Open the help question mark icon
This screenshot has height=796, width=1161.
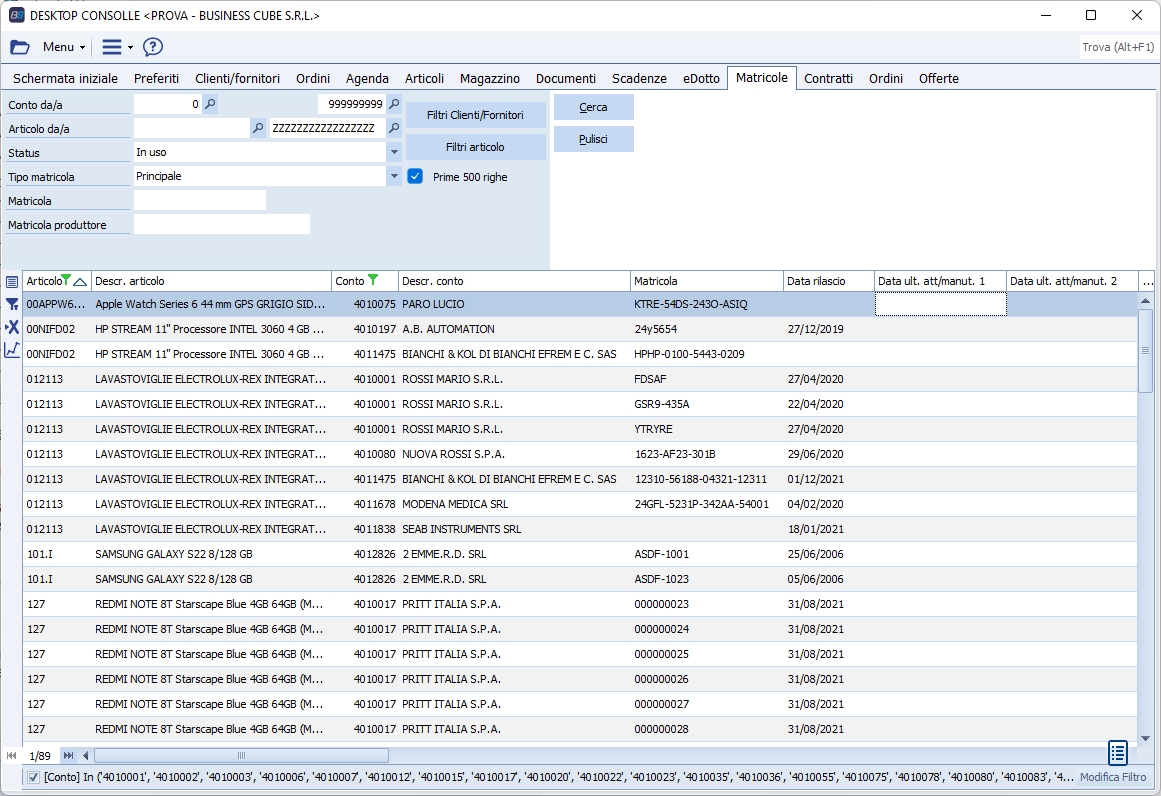153,47
